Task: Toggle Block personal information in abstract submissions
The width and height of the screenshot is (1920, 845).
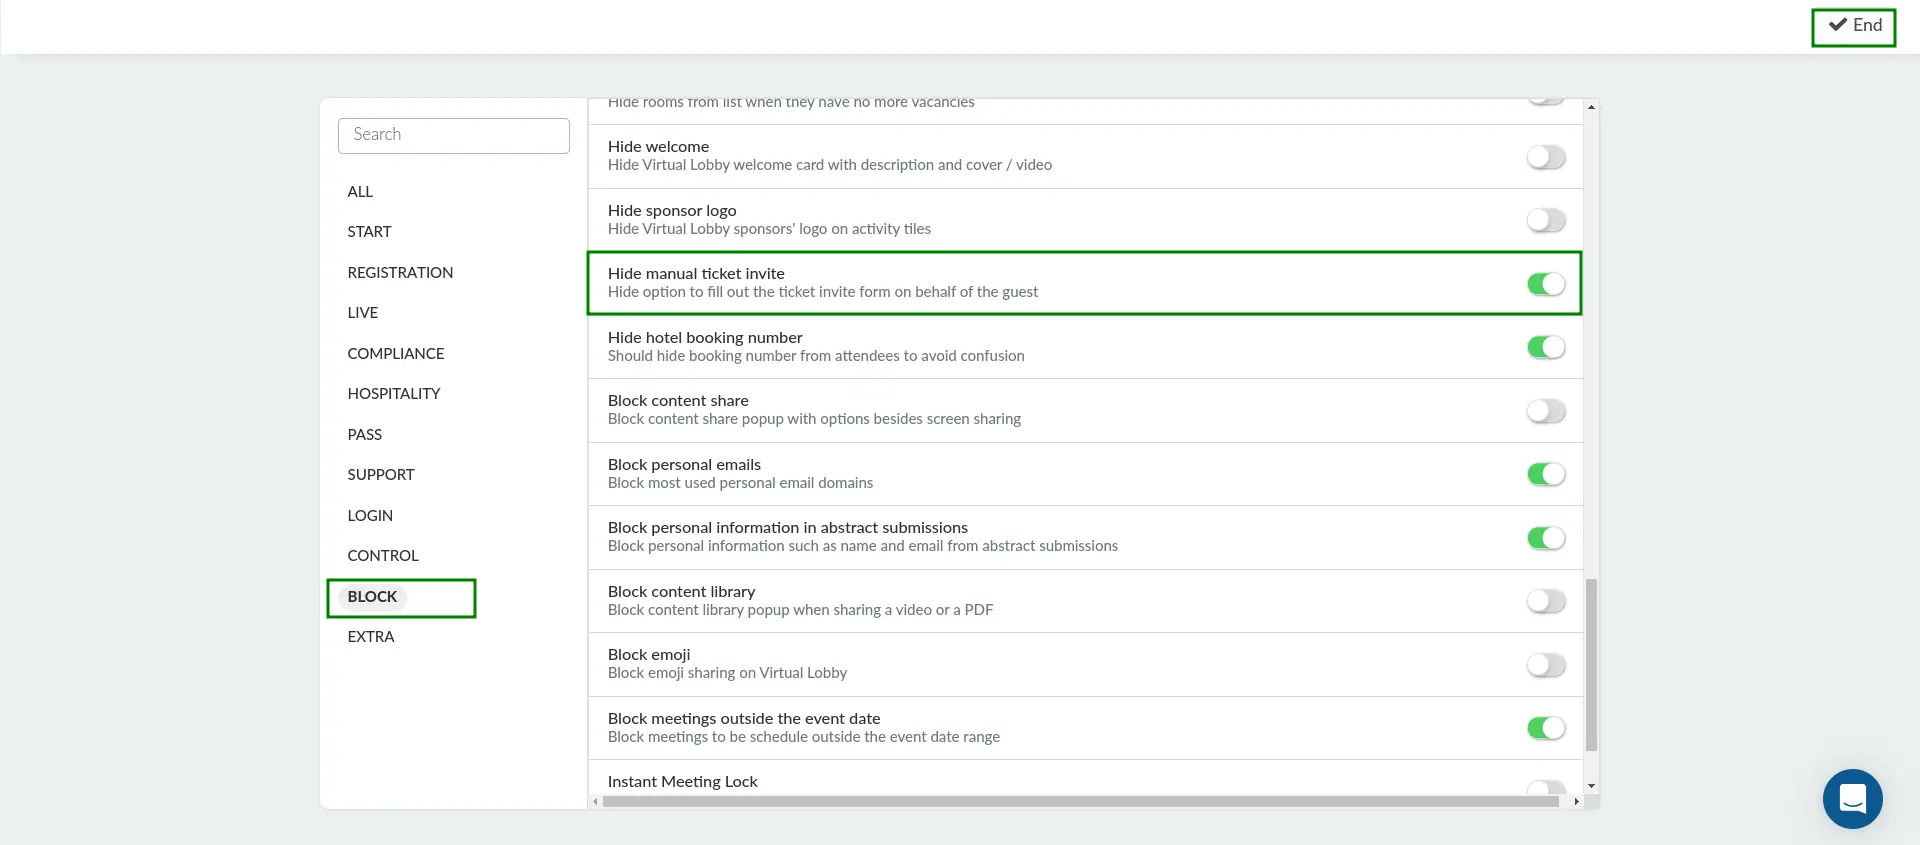Action: point(1546,538)
